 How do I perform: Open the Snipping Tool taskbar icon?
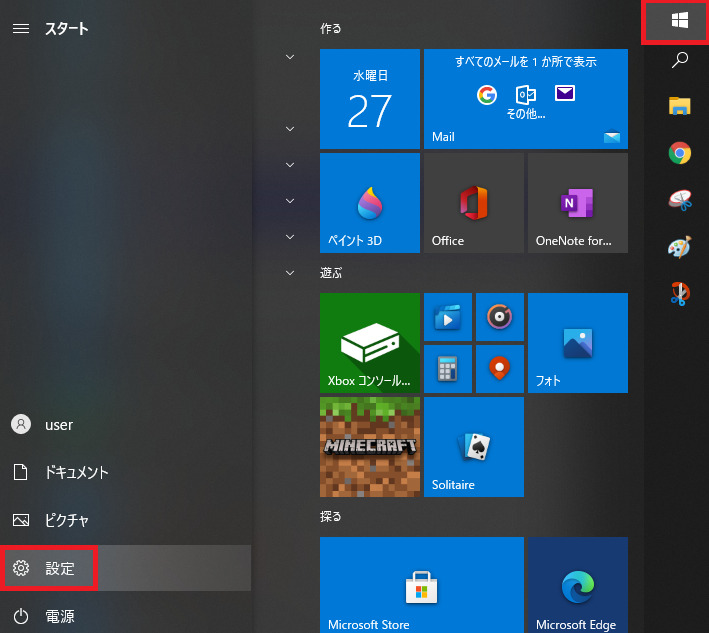[x=680, y=200]
